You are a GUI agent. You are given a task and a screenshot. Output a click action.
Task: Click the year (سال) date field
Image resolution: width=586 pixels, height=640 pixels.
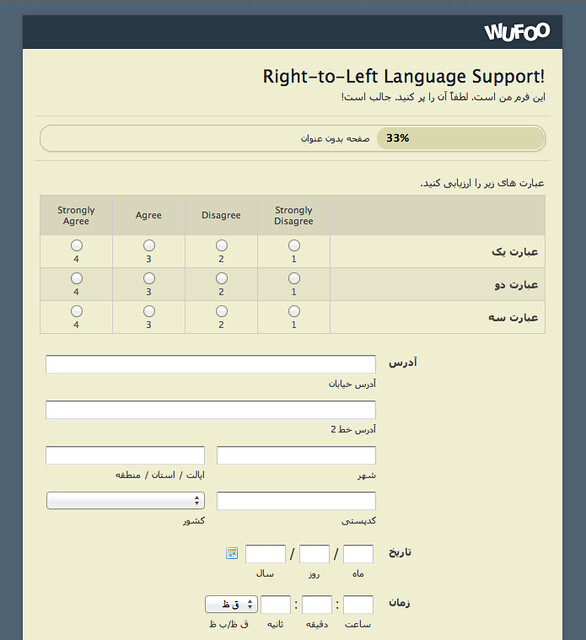(265, 554)
